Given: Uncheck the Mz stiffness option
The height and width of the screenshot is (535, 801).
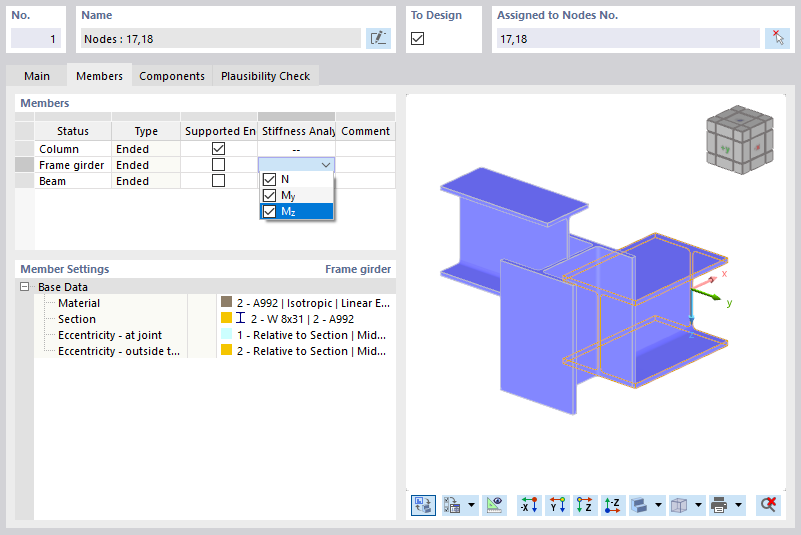Looking at the screenshot, I should (x=269, y=211).
